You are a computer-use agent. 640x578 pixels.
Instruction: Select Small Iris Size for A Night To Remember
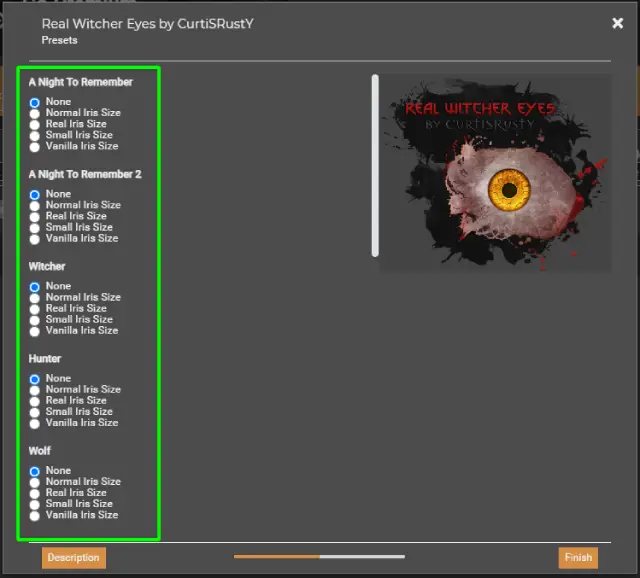(x=35, y=135)
